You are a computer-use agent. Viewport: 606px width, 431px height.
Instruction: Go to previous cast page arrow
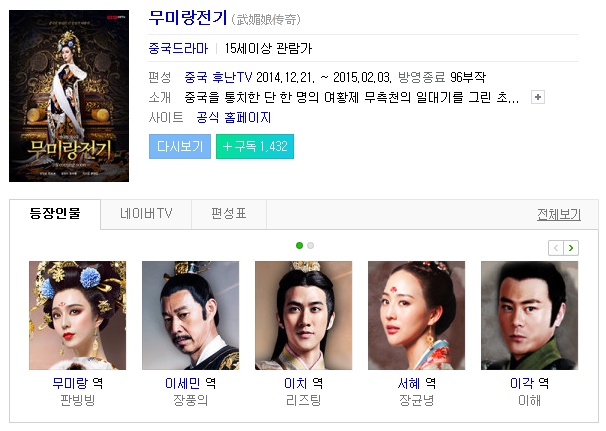click(556, 248)
